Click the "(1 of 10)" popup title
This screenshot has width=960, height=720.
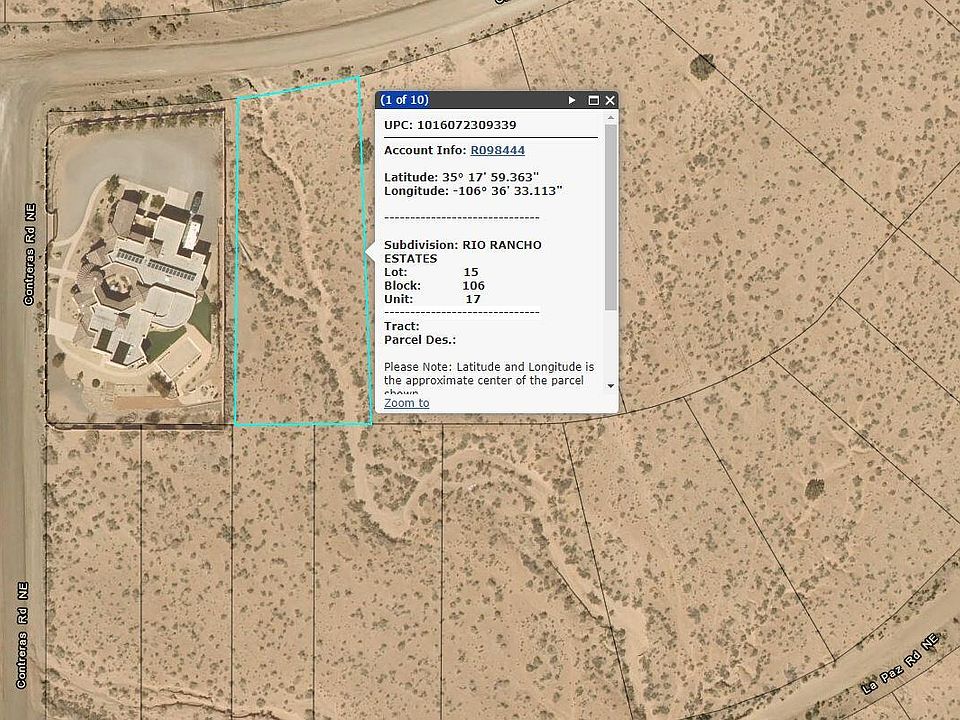[404, 100]
